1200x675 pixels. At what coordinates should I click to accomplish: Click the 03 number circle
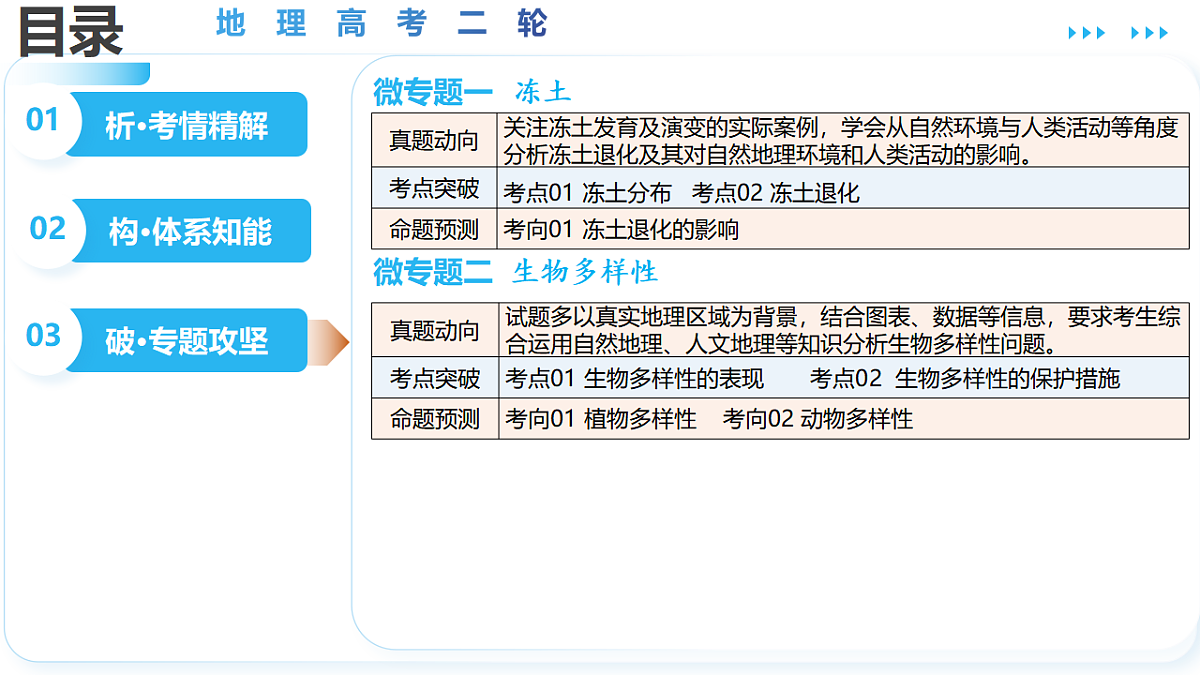43,336
